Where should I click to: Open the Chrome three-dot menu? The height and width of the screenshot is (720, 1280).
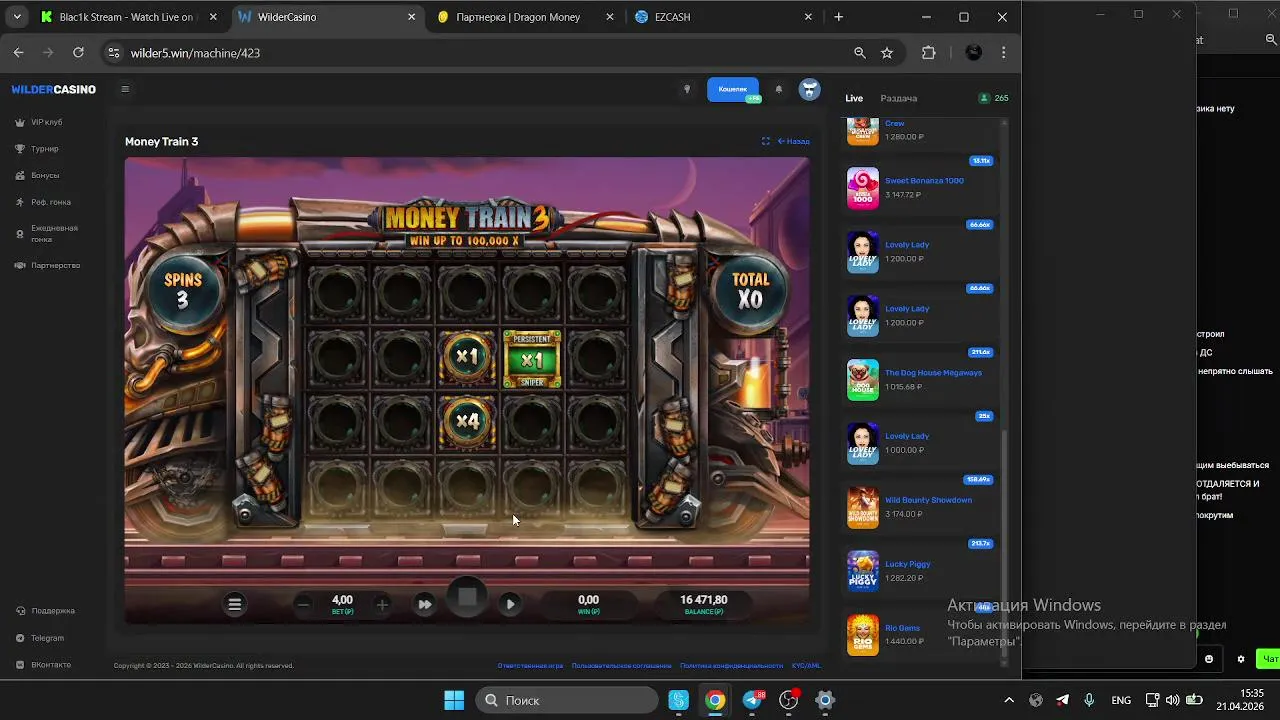1003,53
